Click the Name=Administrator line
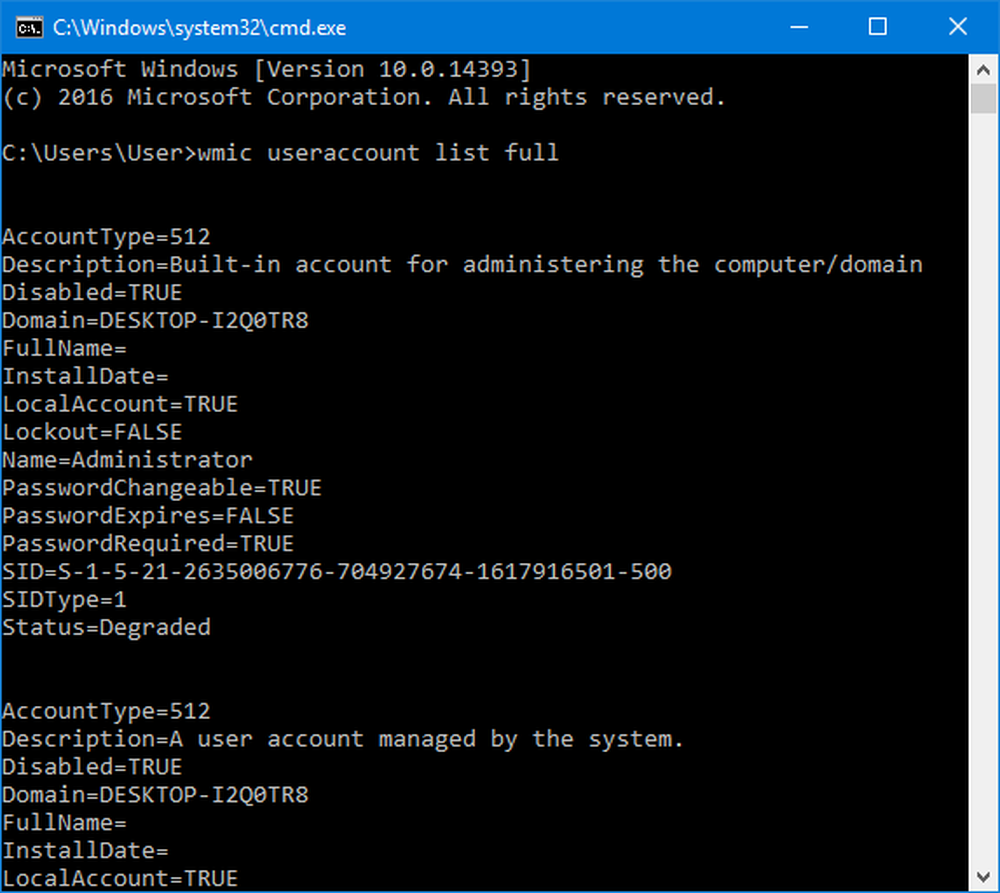Screen dimensions: 1000x893 point(127,460)
